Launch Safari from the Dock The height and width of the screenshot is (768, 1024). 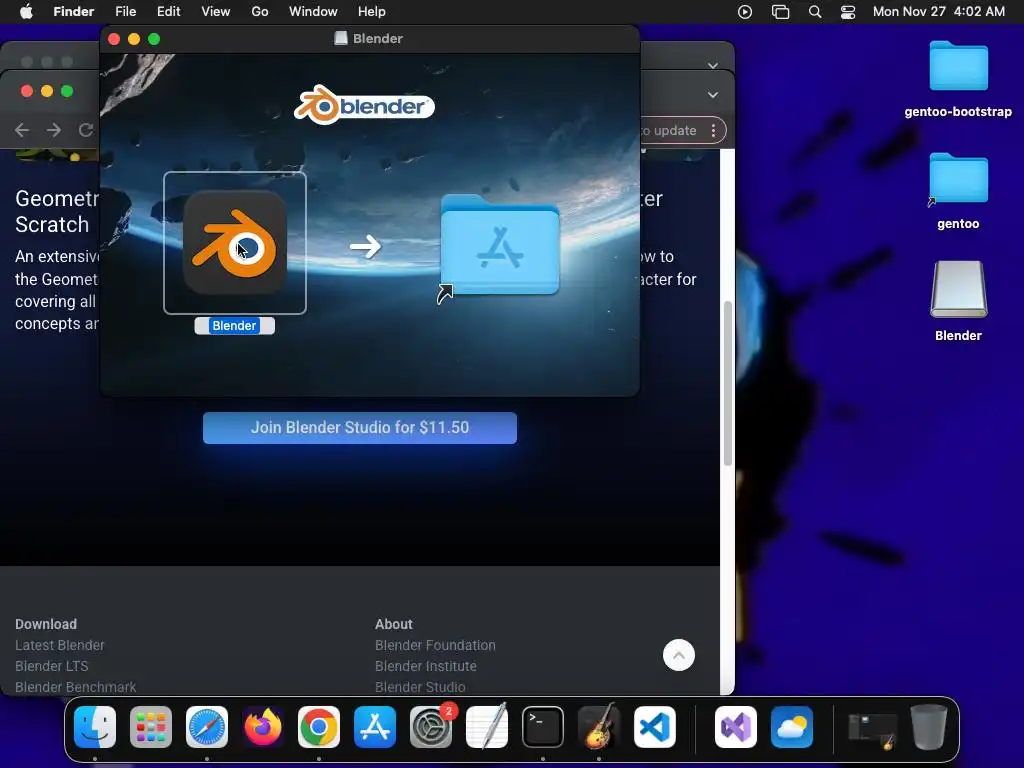(x=207, y=727)
